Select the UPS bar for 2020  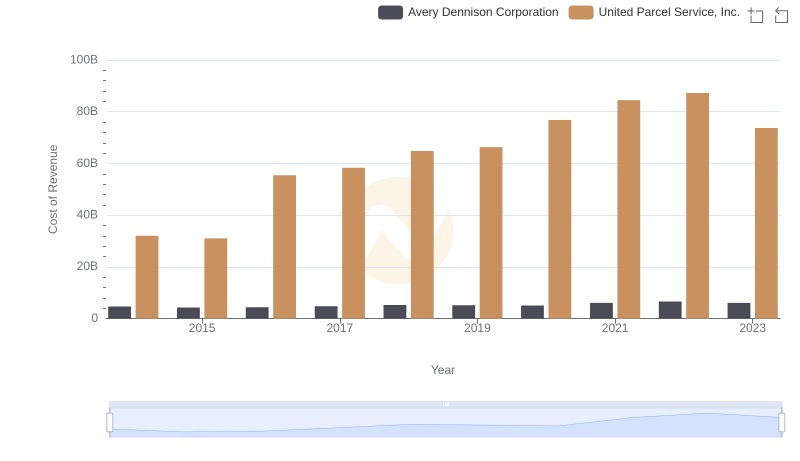560,219
